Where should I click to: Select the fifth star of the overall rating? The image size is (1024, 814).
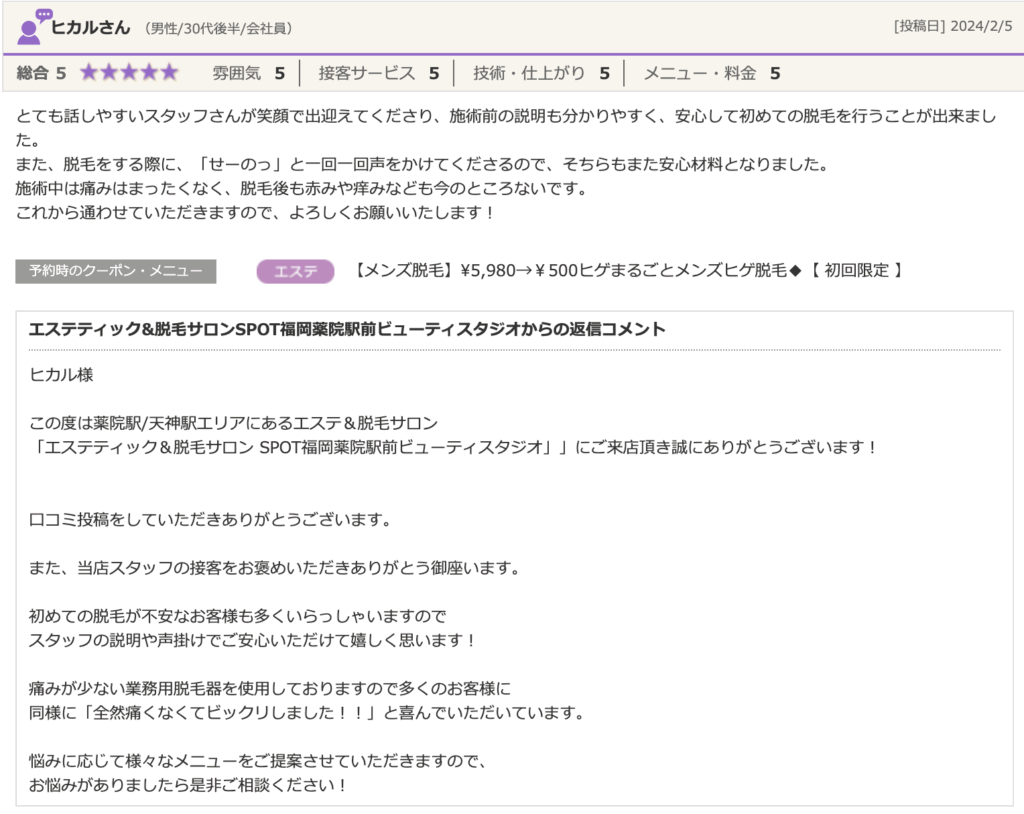coord(166,72)
